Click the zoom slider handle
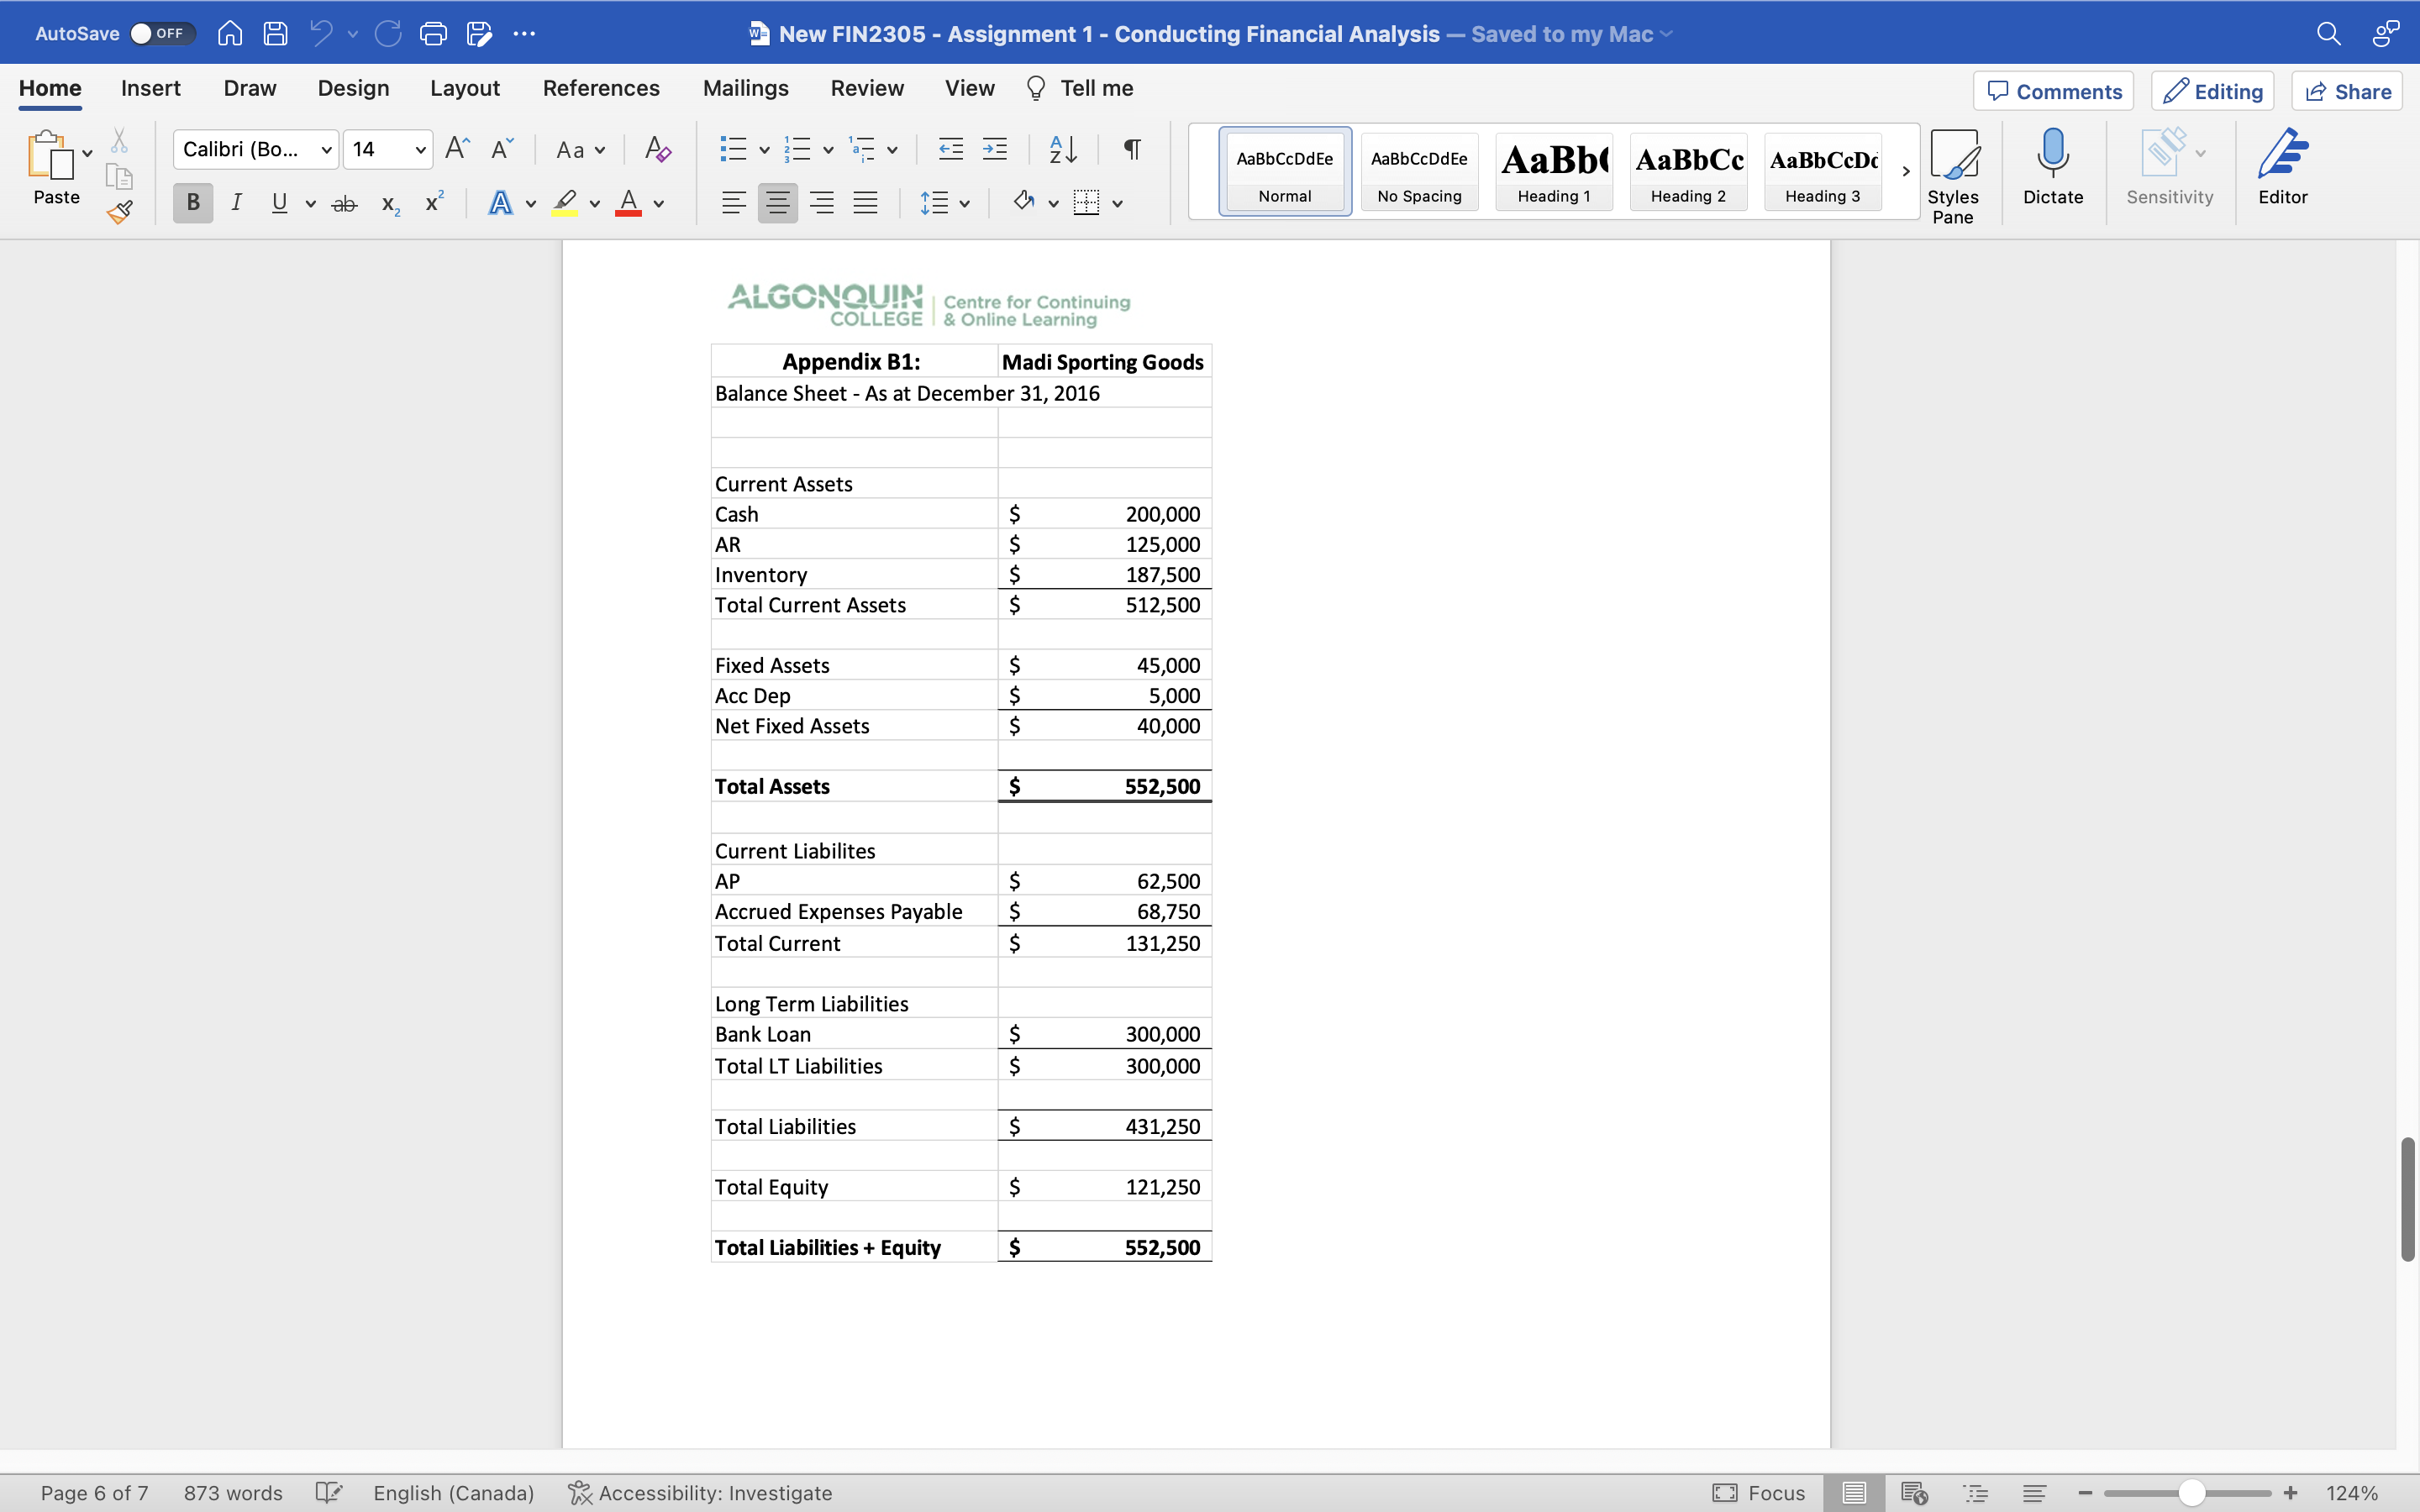Image resolution: width=2420 pixels, height=1512 pixels. coord(2191,1493)
